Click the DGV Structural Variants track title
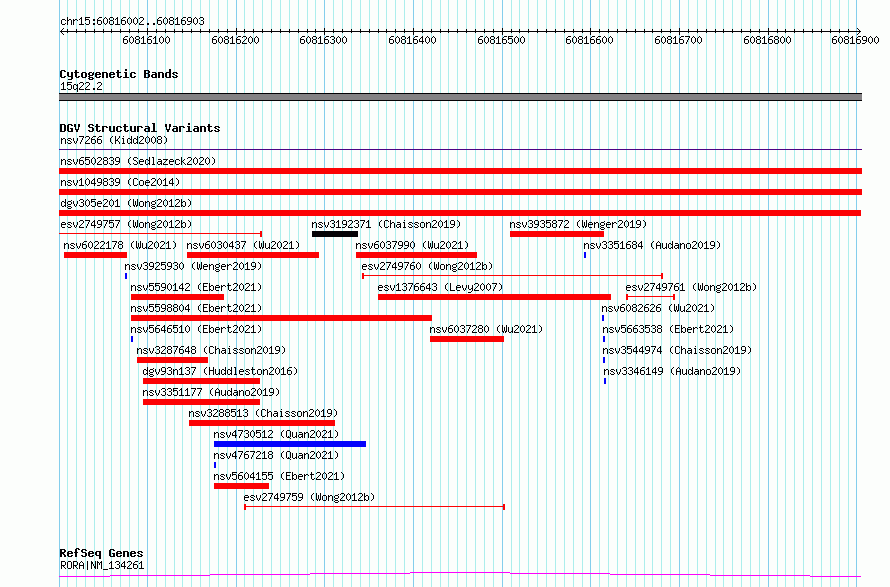 (x=140, y=128)
